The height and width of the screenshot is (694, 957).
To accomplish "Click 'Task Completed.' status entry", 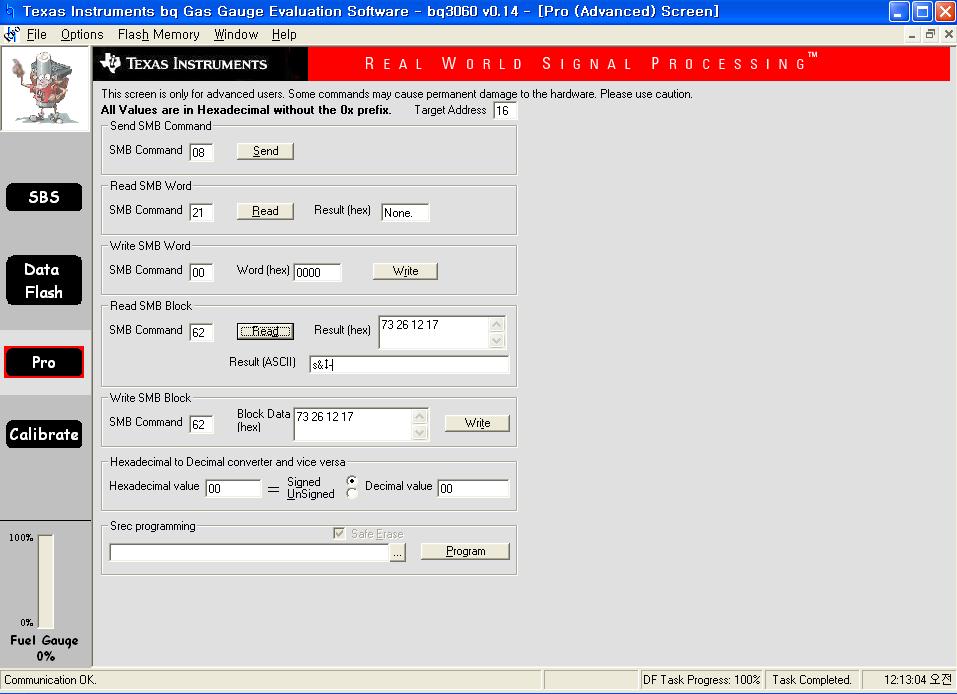I will coord(812,679).
